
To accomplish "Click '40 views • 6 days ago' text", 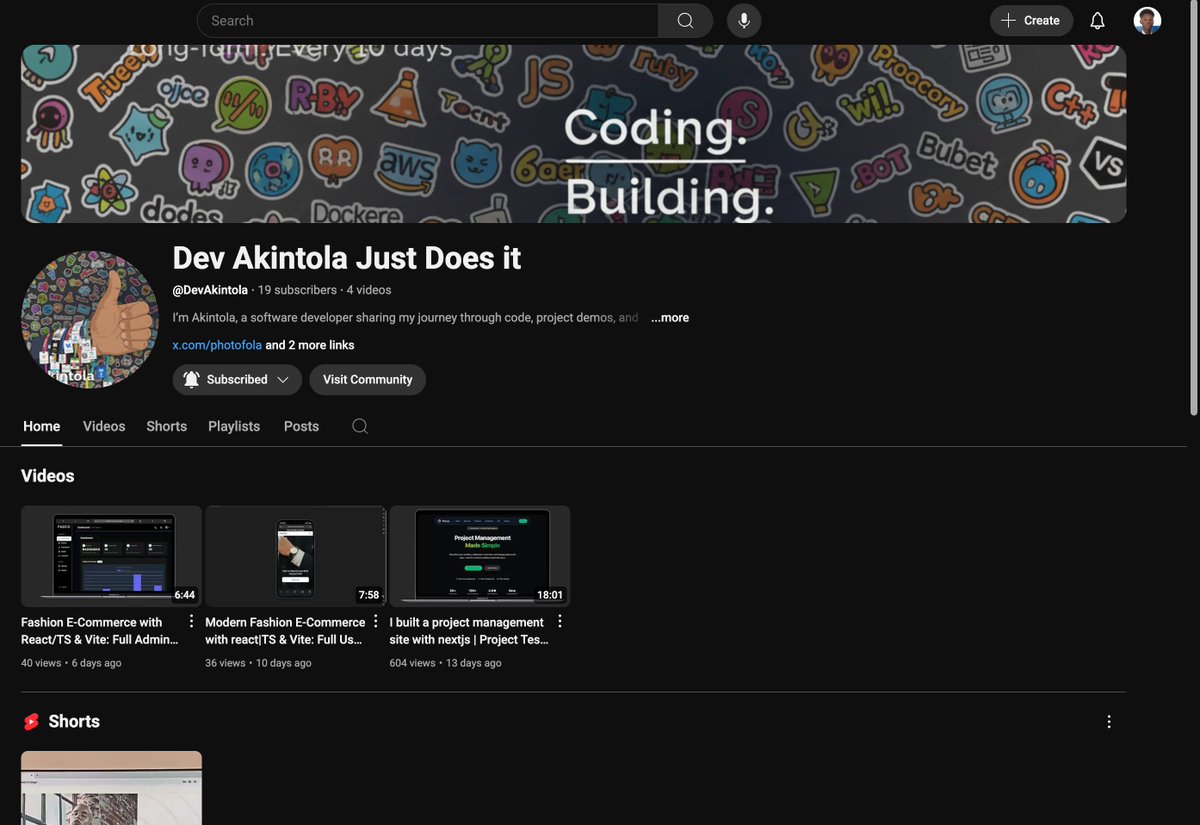I will (71, 663).
